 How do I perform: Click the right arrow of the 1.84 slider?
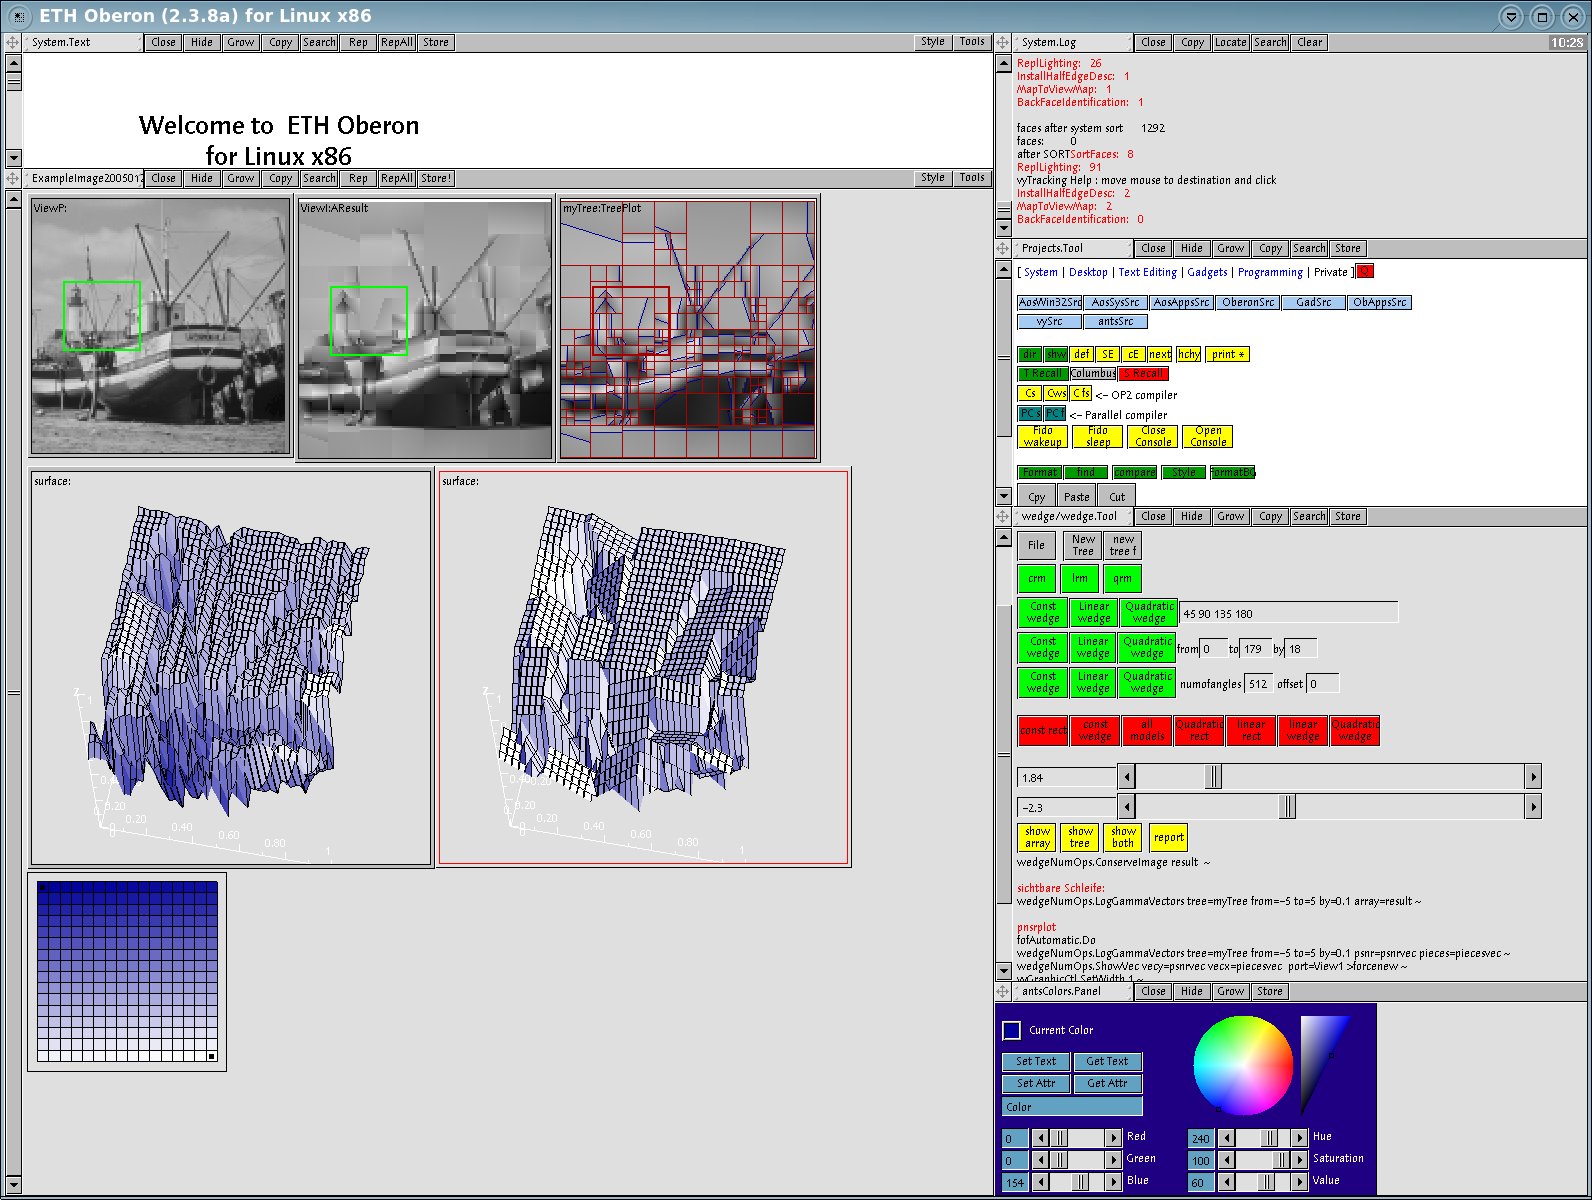[x=1532, y=776]
